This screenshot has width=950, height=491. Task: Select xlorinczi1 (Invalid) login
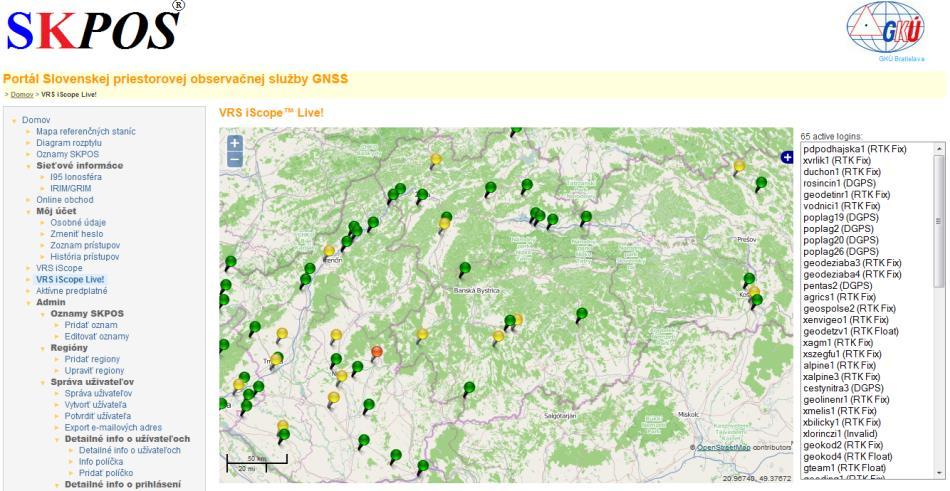[840, 433]
